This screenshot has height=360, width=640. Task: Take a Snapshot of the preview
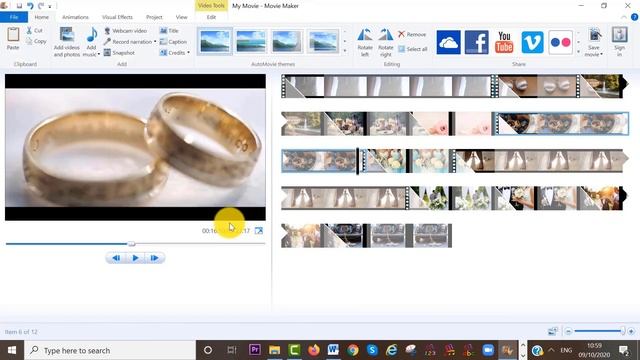point(119,53)
